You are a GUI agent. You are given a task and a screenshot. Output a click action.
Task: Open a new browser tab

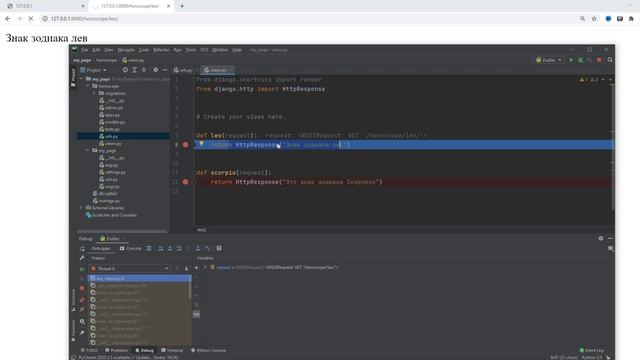(182, 6)
